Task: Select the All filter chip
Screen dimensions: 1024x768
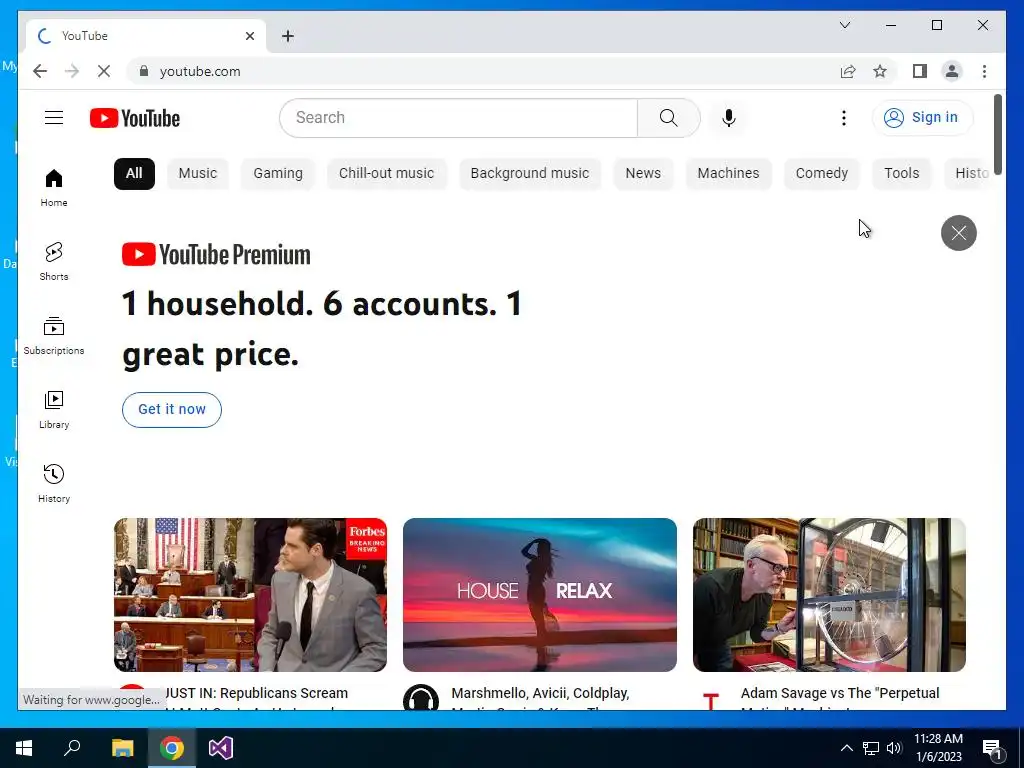Action: [134, 174]
